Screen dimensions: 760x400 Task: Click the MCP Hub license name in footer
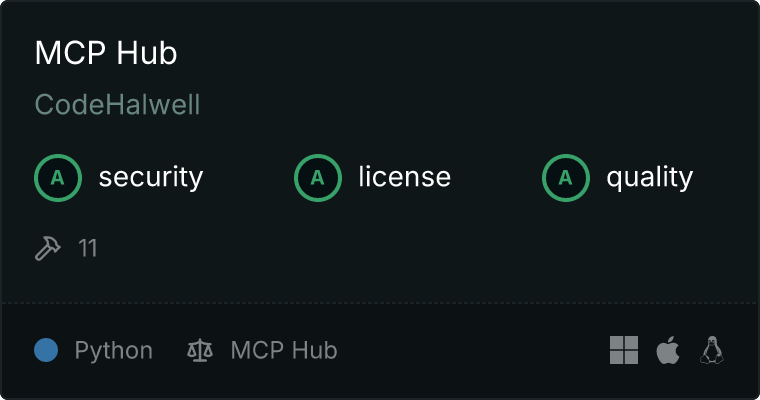(284, 350)
